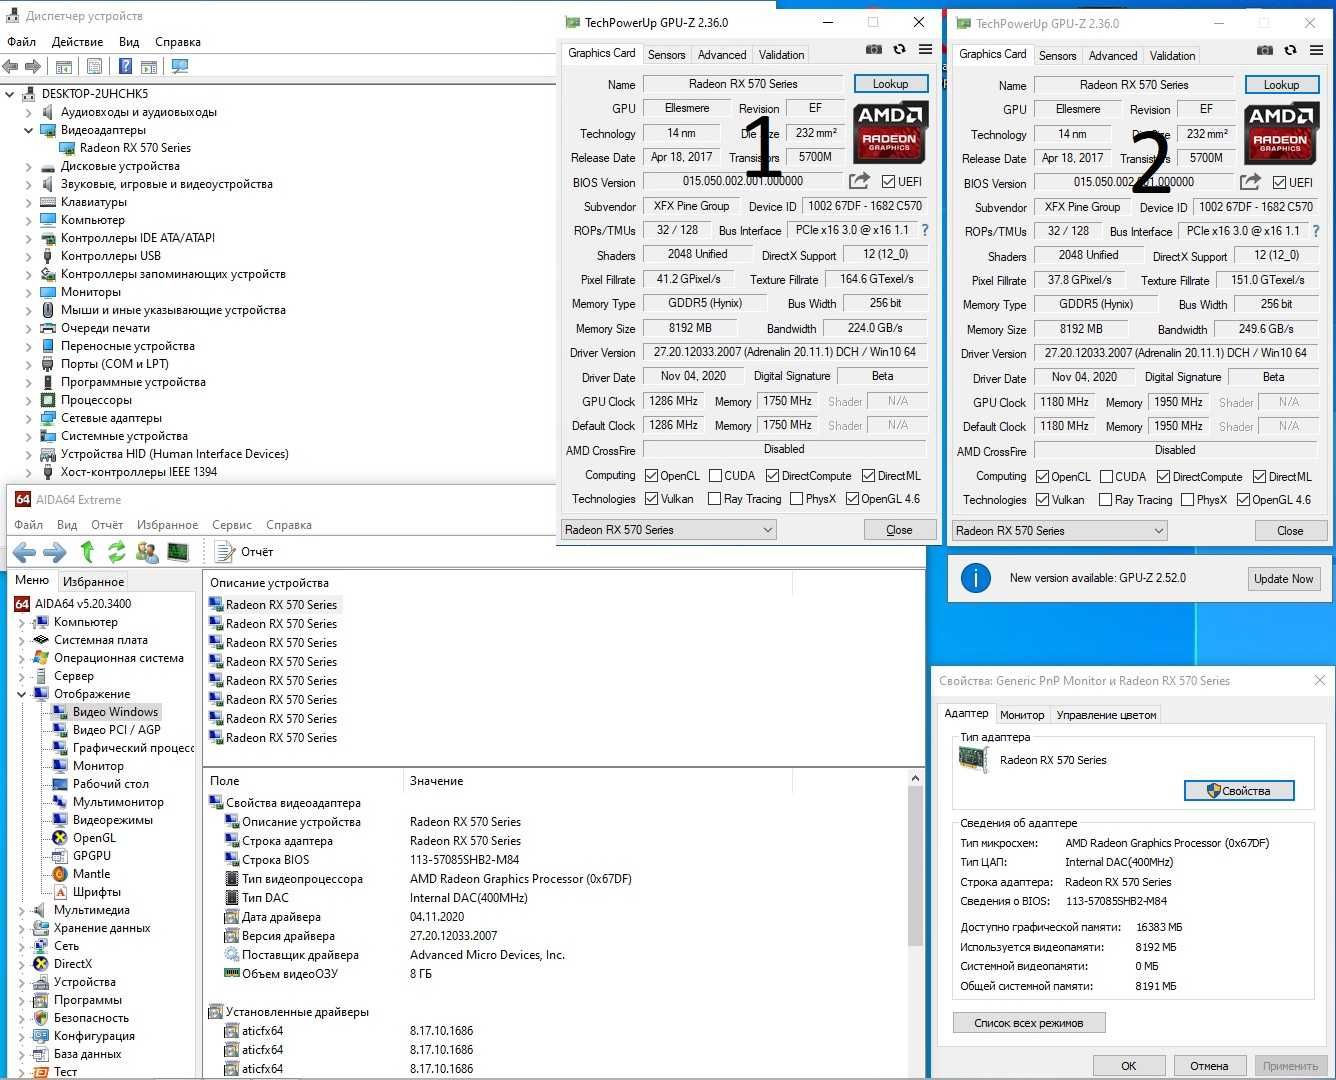
Task: Toggle Ray Tracing checkbox in second GPU-Z window
Action: click(1105, 500)
